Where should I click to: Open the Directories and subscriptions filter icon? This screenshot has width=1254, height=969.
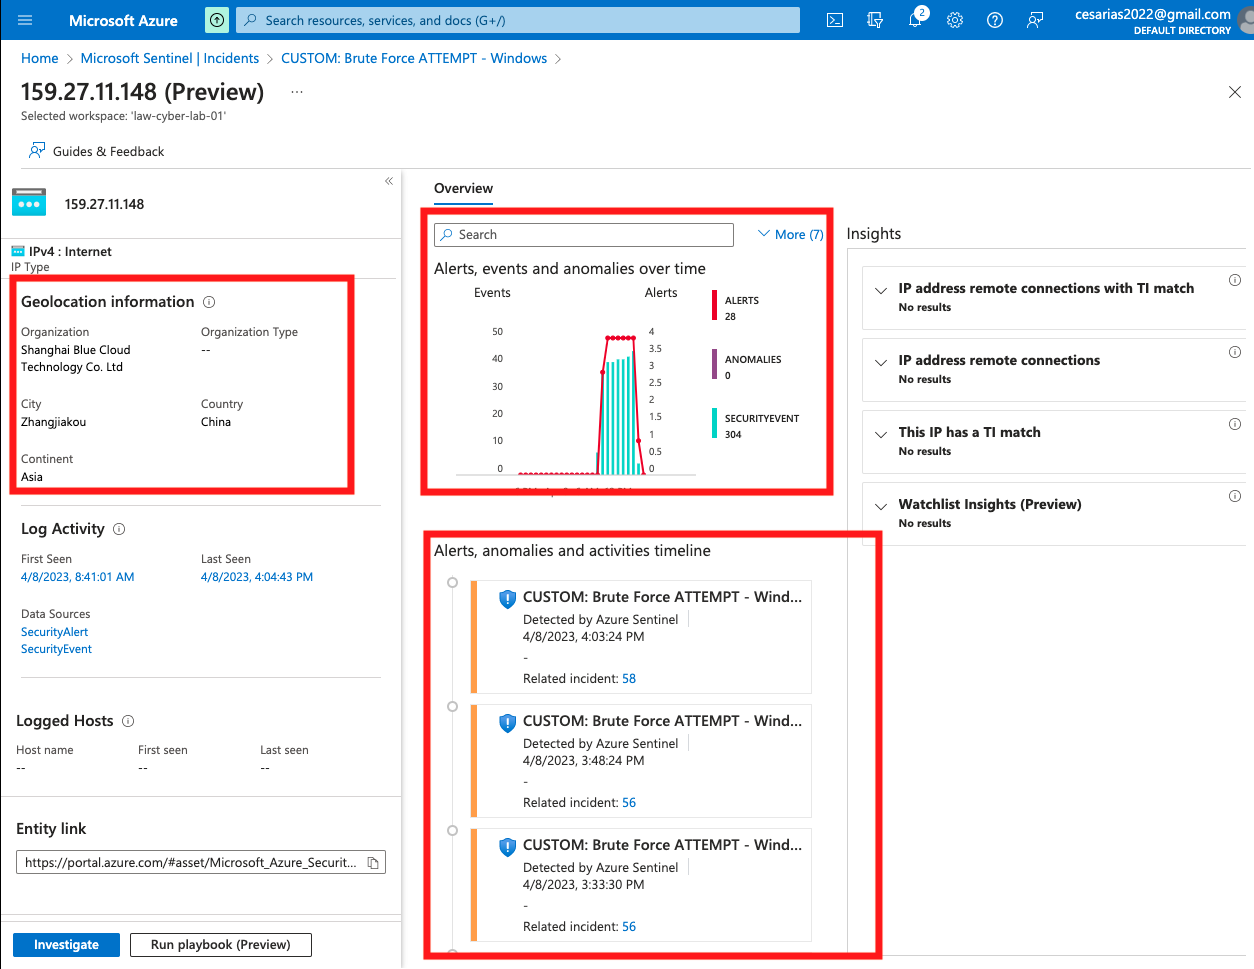[875, 20]
